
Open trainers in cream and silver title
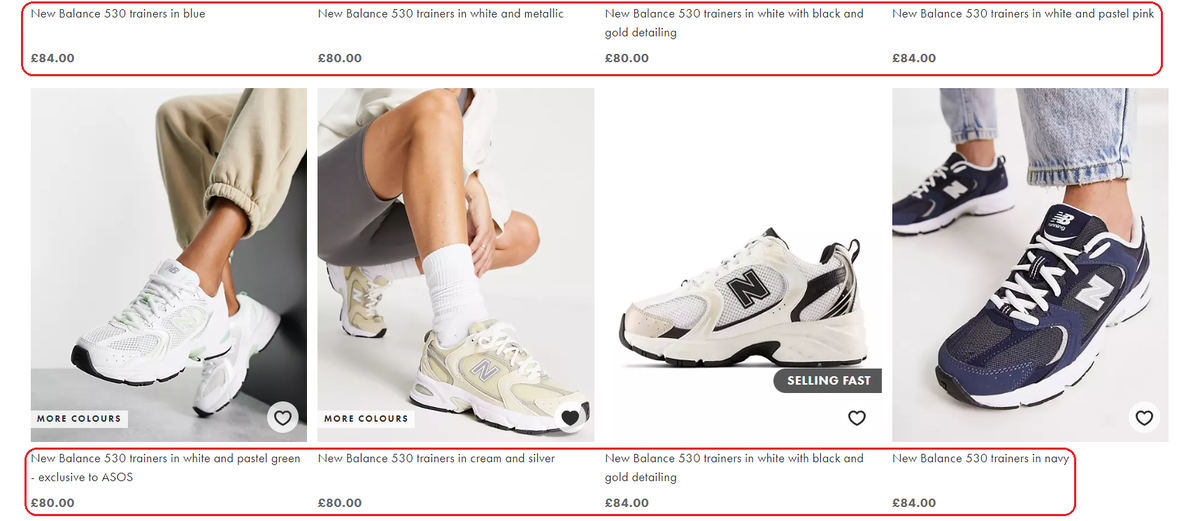click(436, 459)
